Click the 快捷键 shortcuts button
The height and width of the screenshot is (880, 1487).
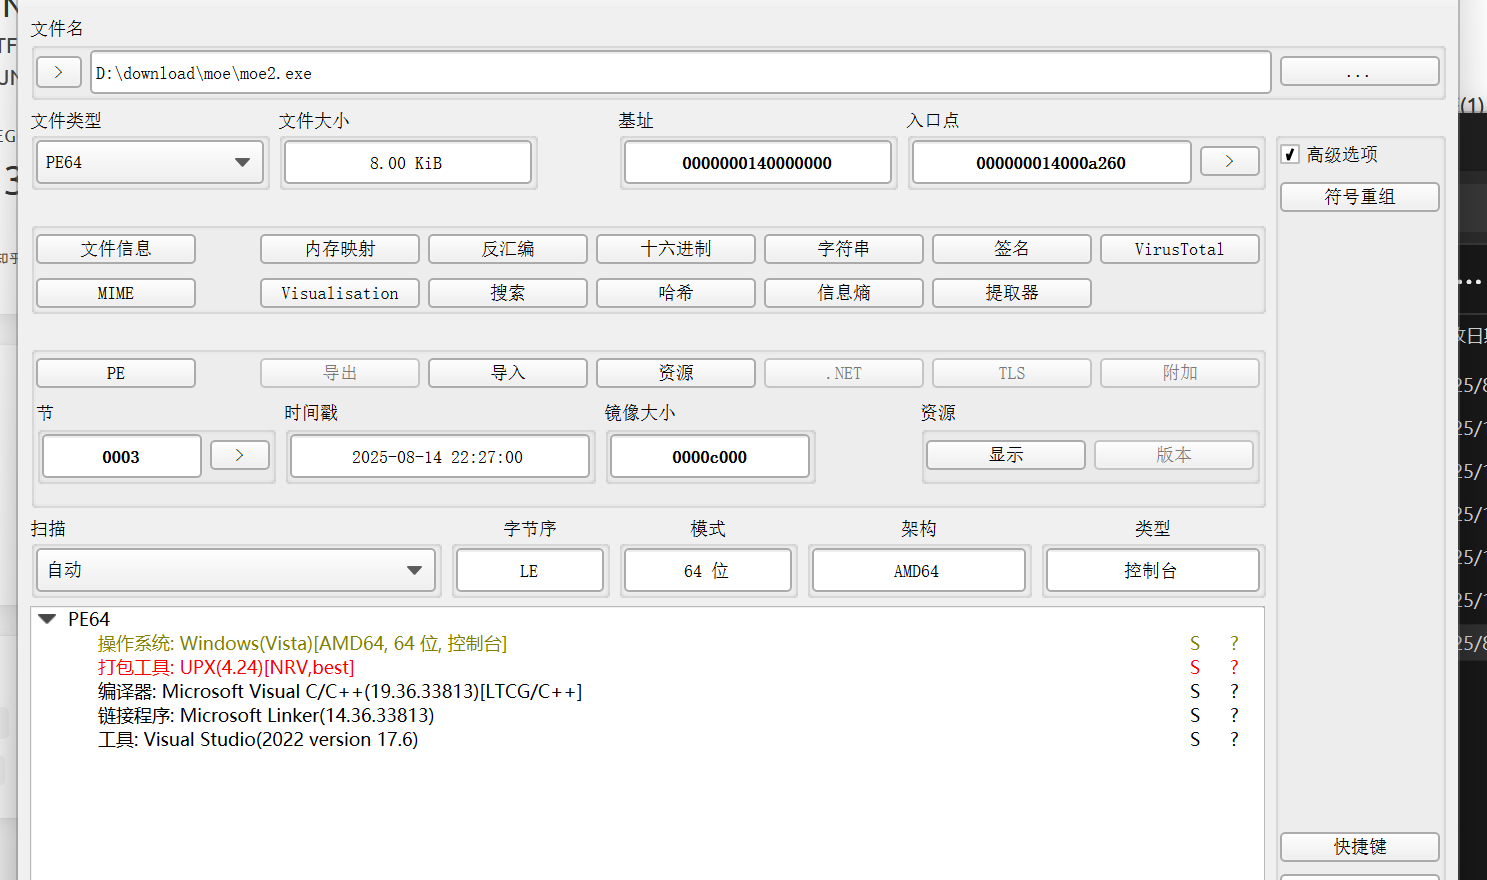(x=1359, y=846)
